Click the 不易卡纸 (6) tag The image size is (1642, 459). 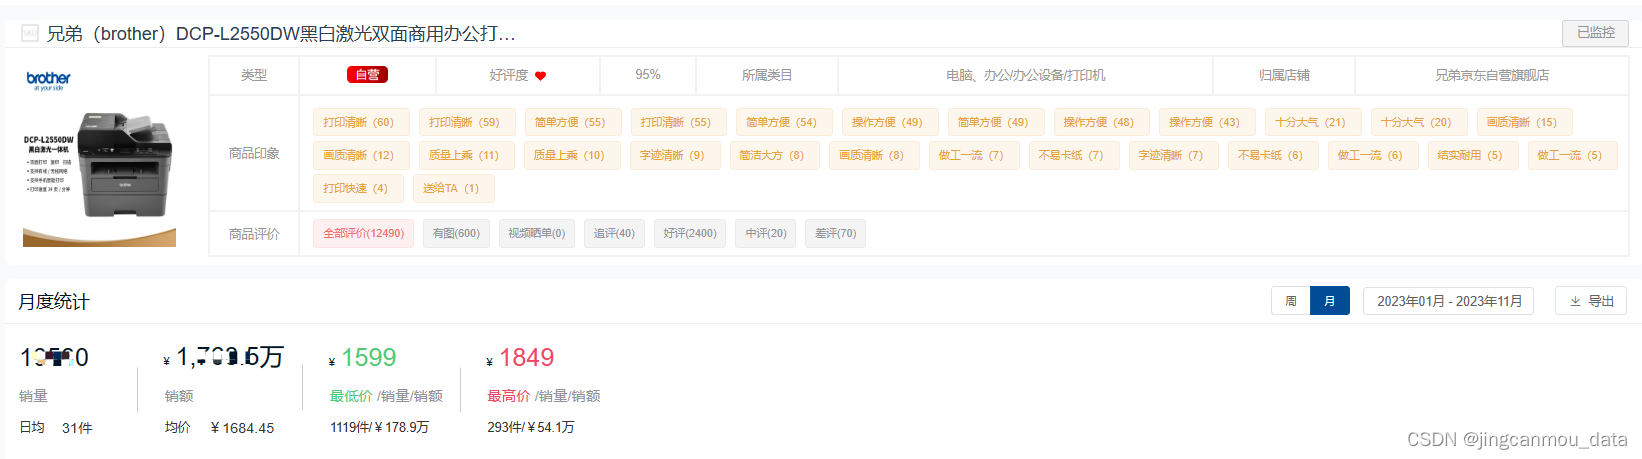(1273, 155)
